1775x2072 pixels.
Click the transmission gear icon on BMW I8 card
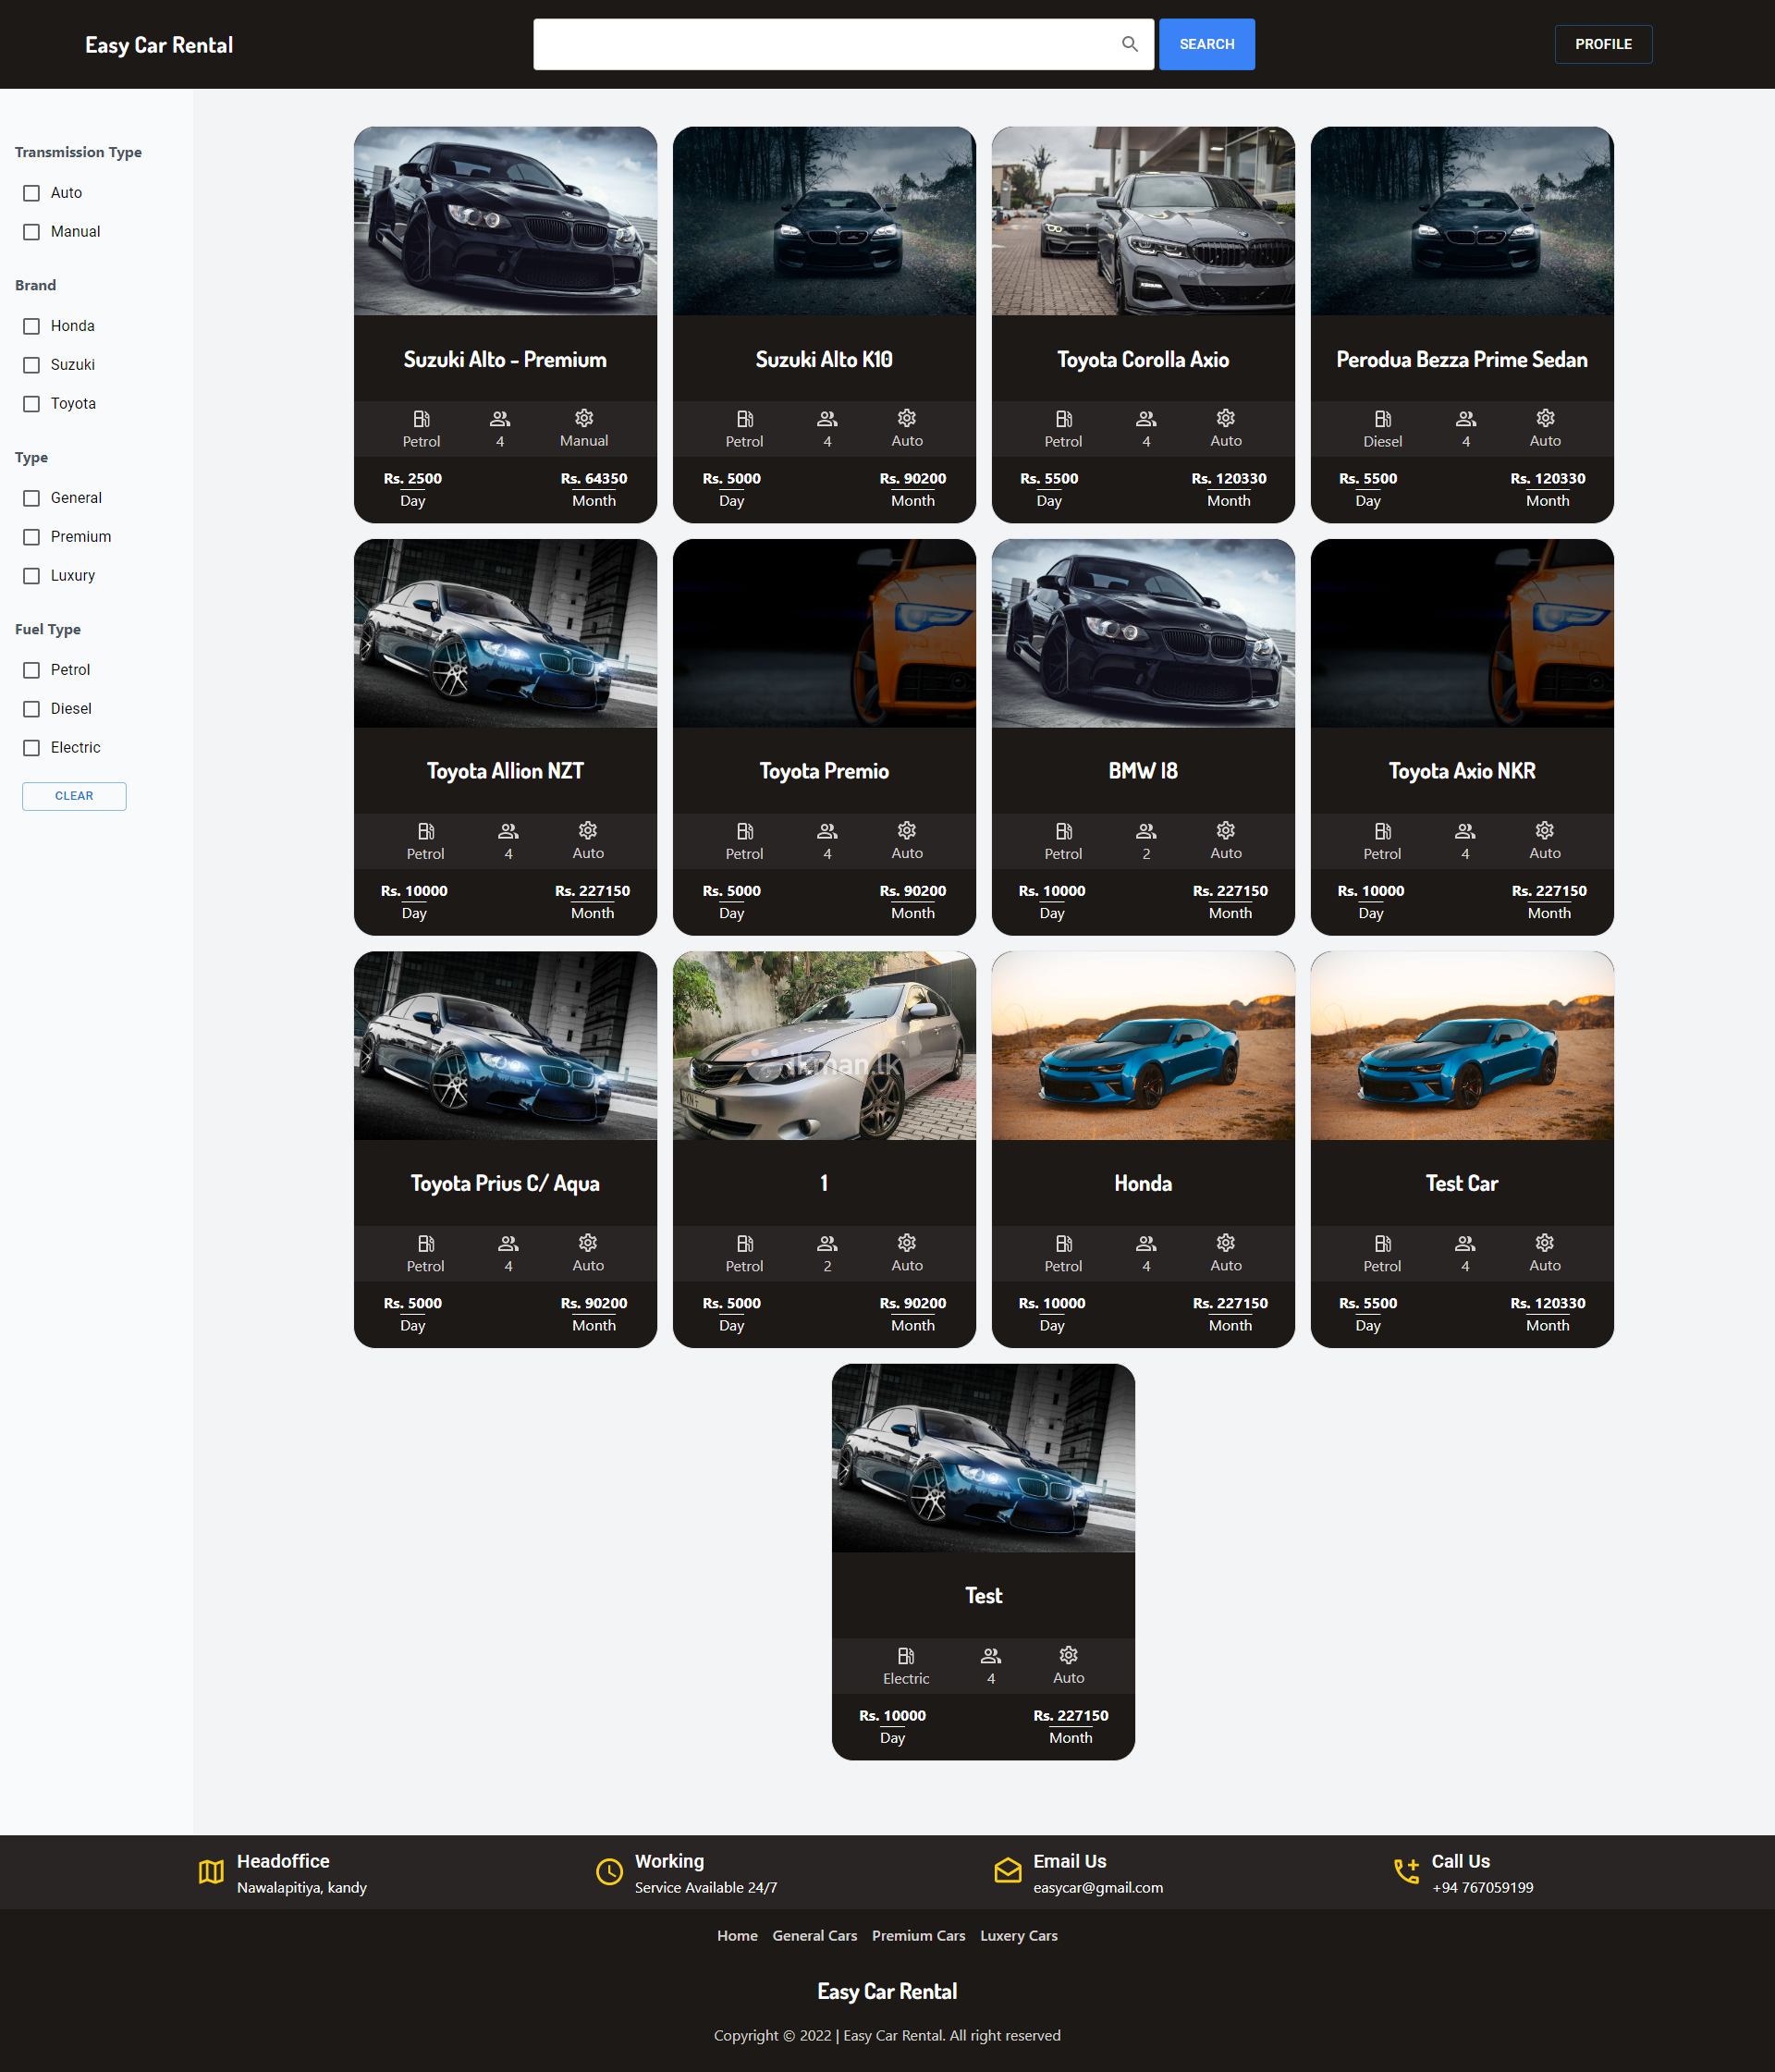(1225, 830)
